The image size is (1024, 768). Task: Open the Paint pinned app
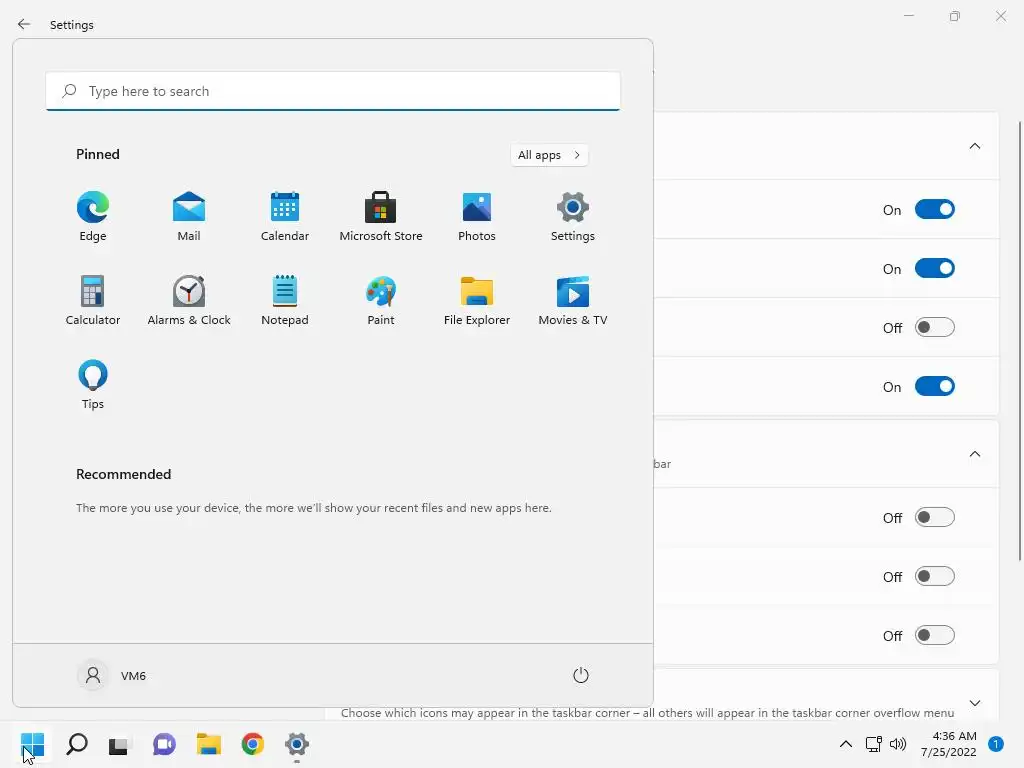point(381,300)
